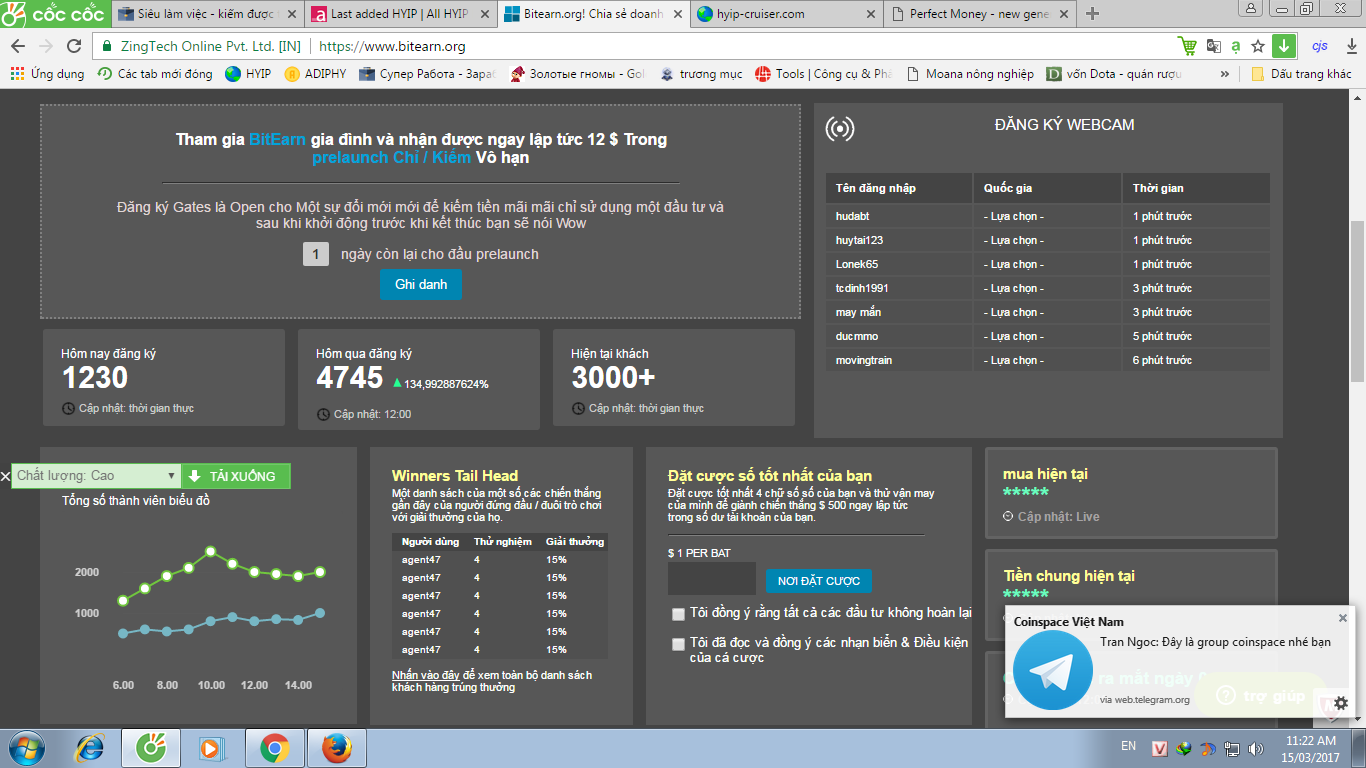Screen dimensions: 1366x768
Task: Close the Coinspace Việt Nam notification
Action: point(1343,618)
